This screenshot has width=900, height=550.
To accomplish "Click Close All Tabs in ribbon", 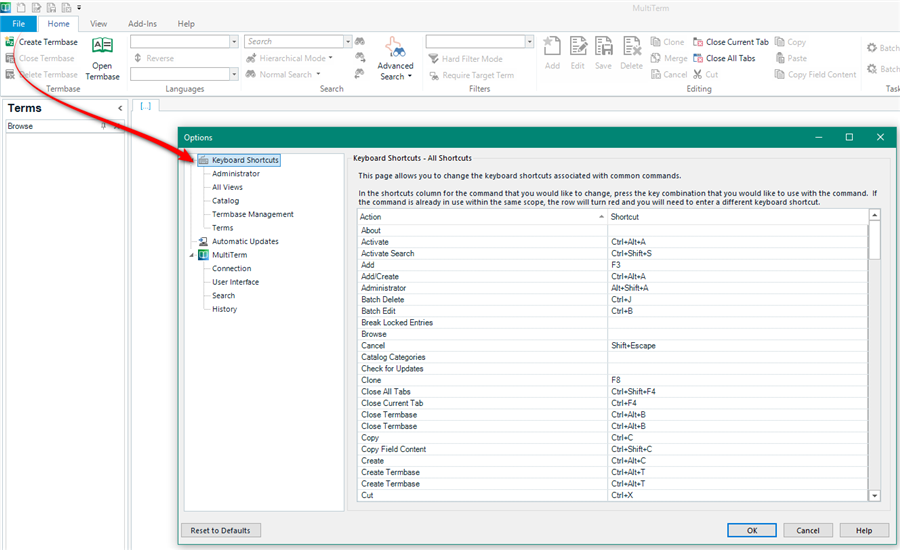I will [724, 58].
